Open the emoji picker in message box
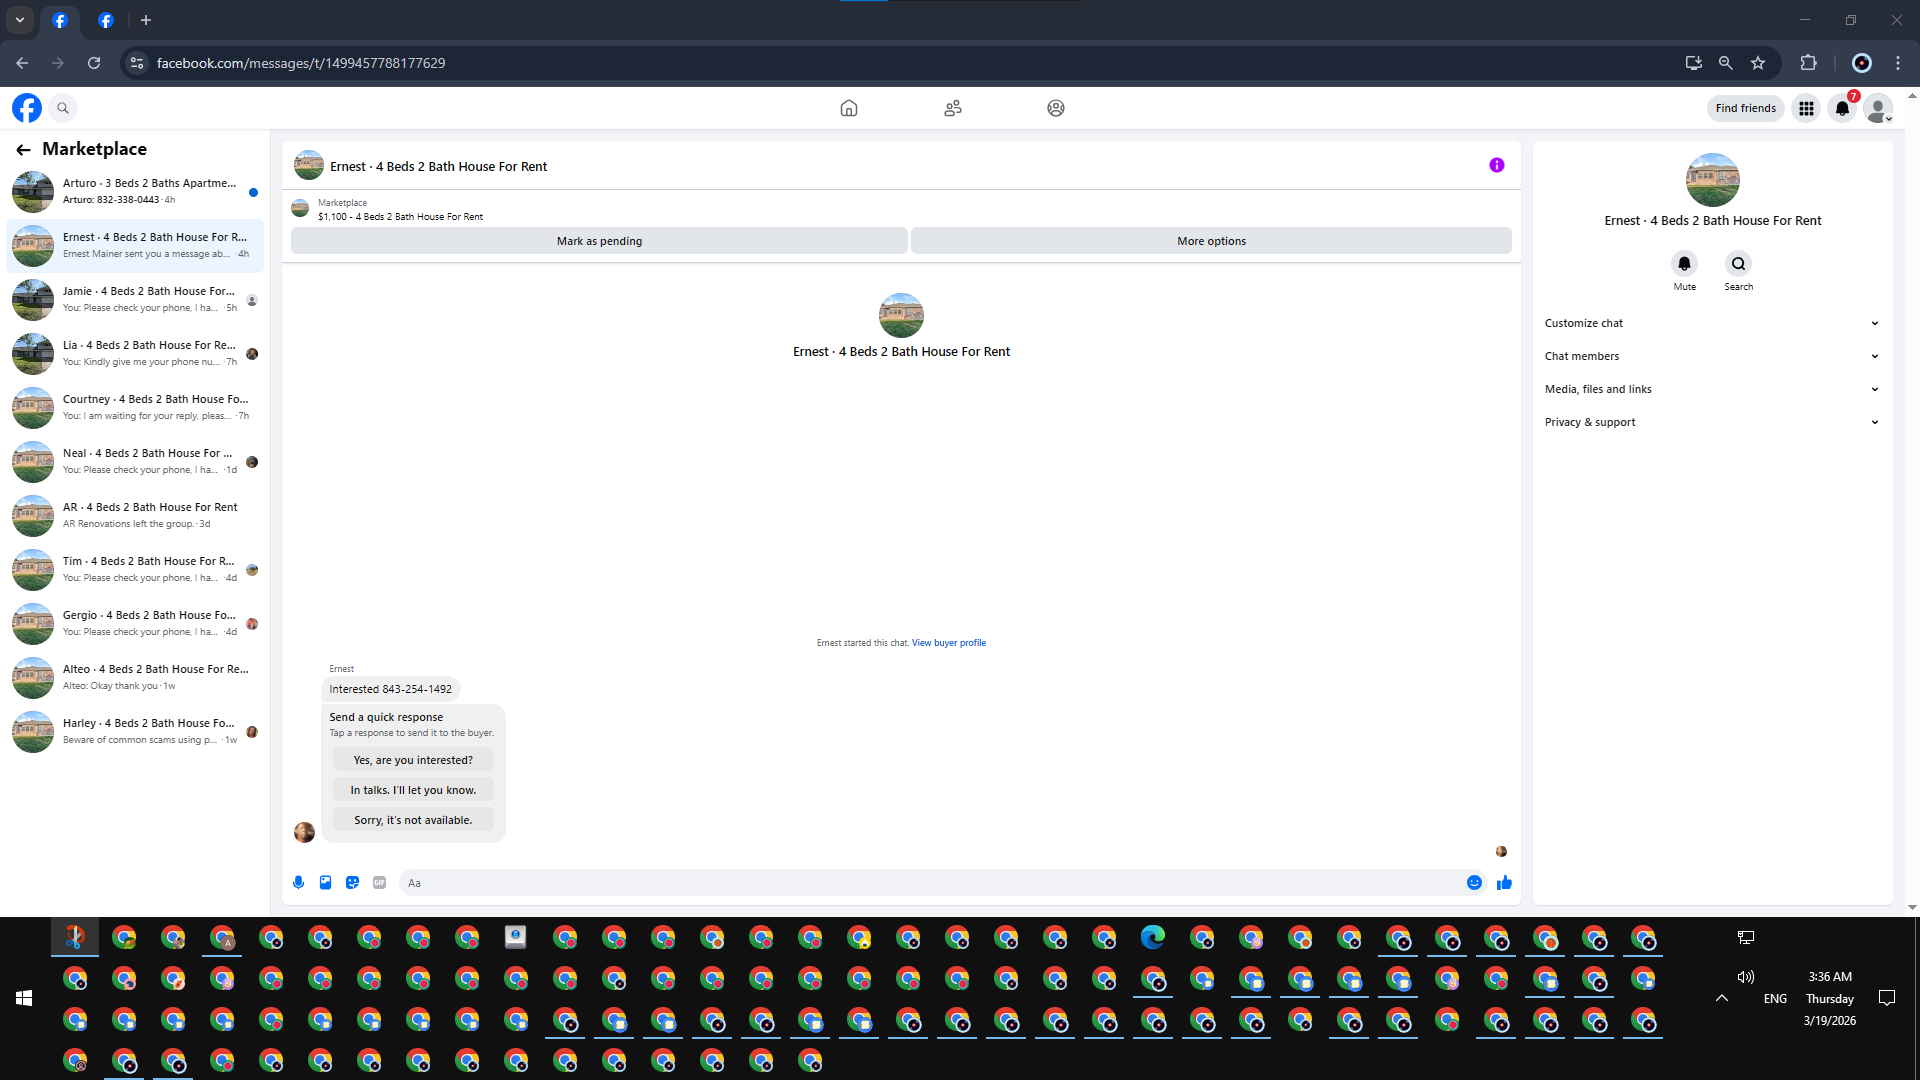1920x1080 pixels. [x=1474, y=882]
